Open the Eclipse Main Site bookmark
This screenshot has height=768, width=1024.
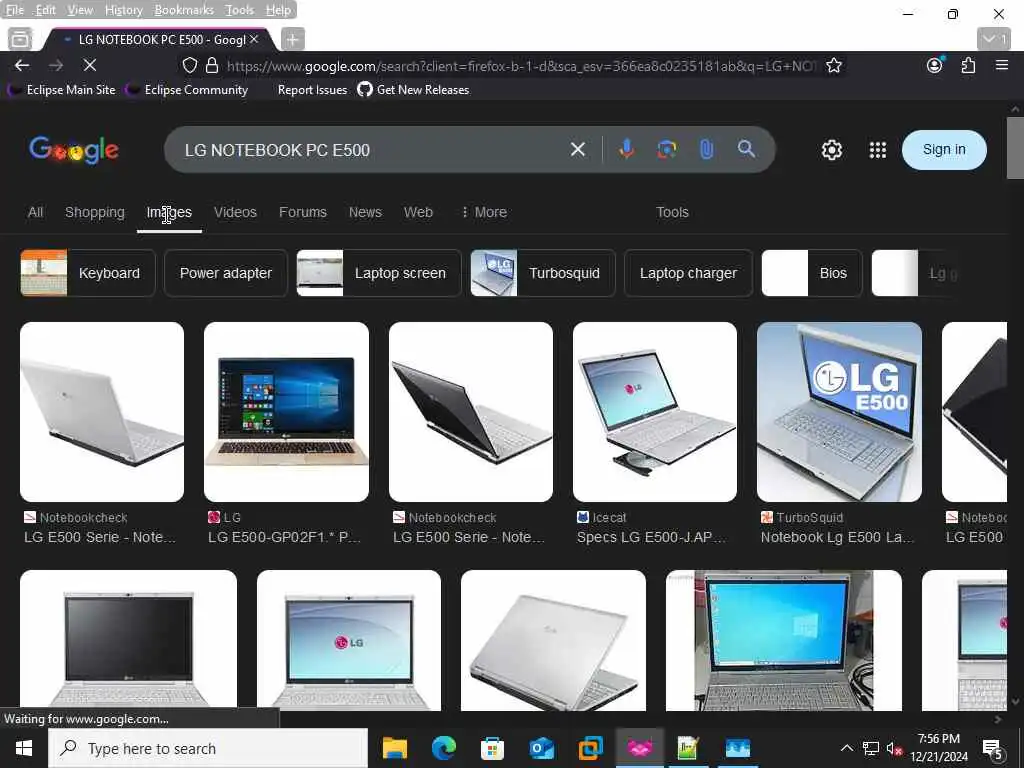pos(63,90)
